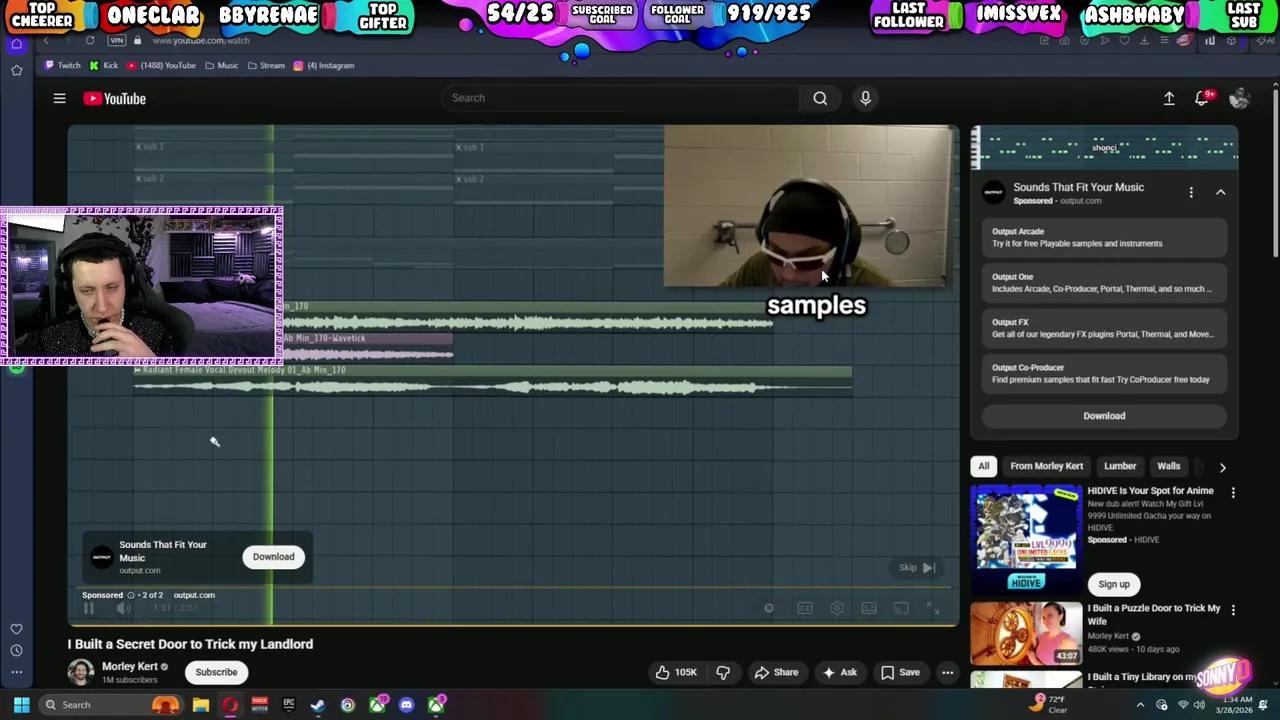Collapse the sponsored ad panel chevron
1280x720 pixels.
1220,192
